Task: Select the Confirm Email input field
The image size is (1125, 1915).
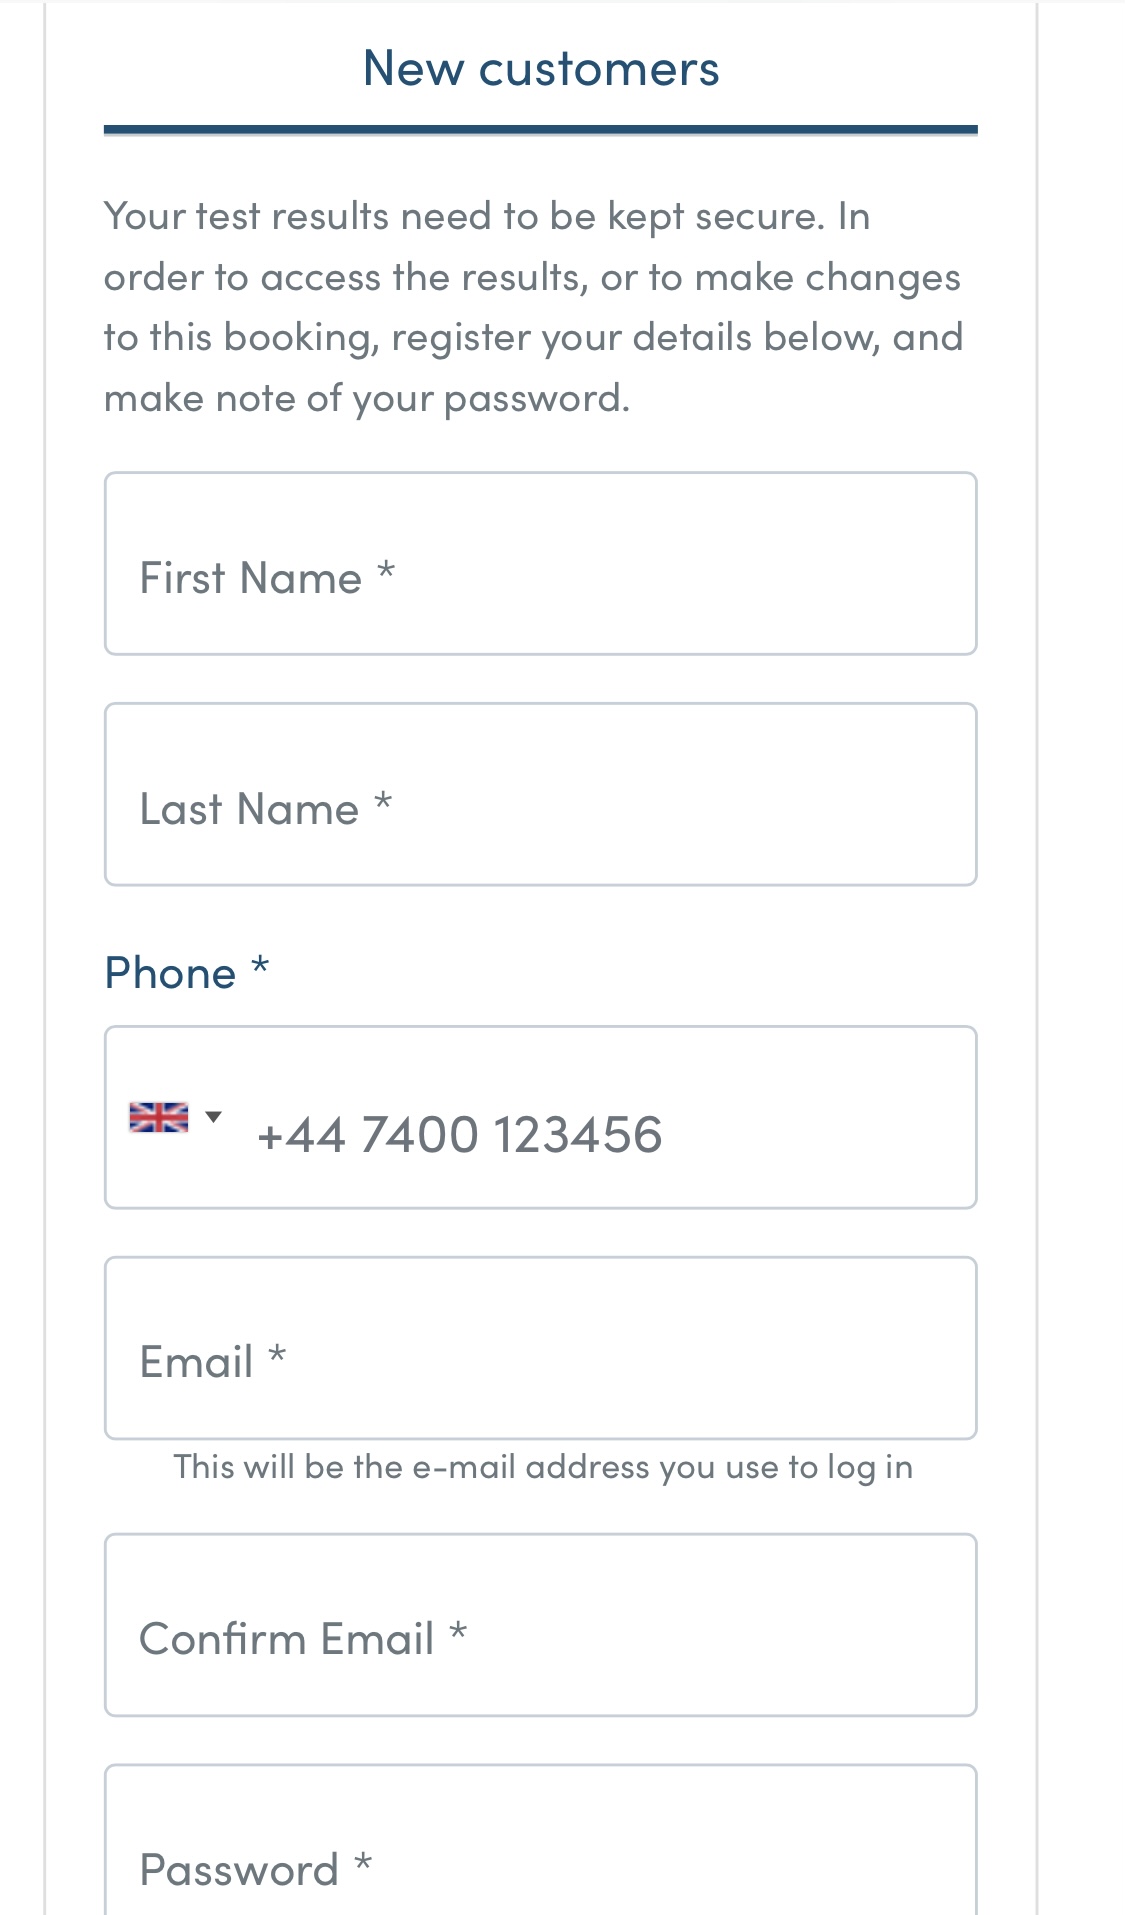Action: point(540,1625)
